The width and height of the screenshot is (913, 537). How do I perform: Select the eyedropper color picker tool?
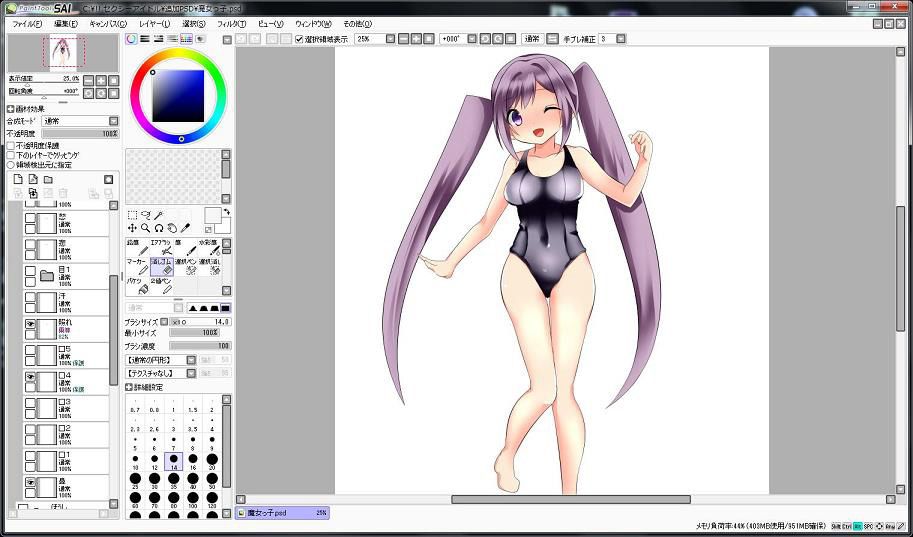185,228
